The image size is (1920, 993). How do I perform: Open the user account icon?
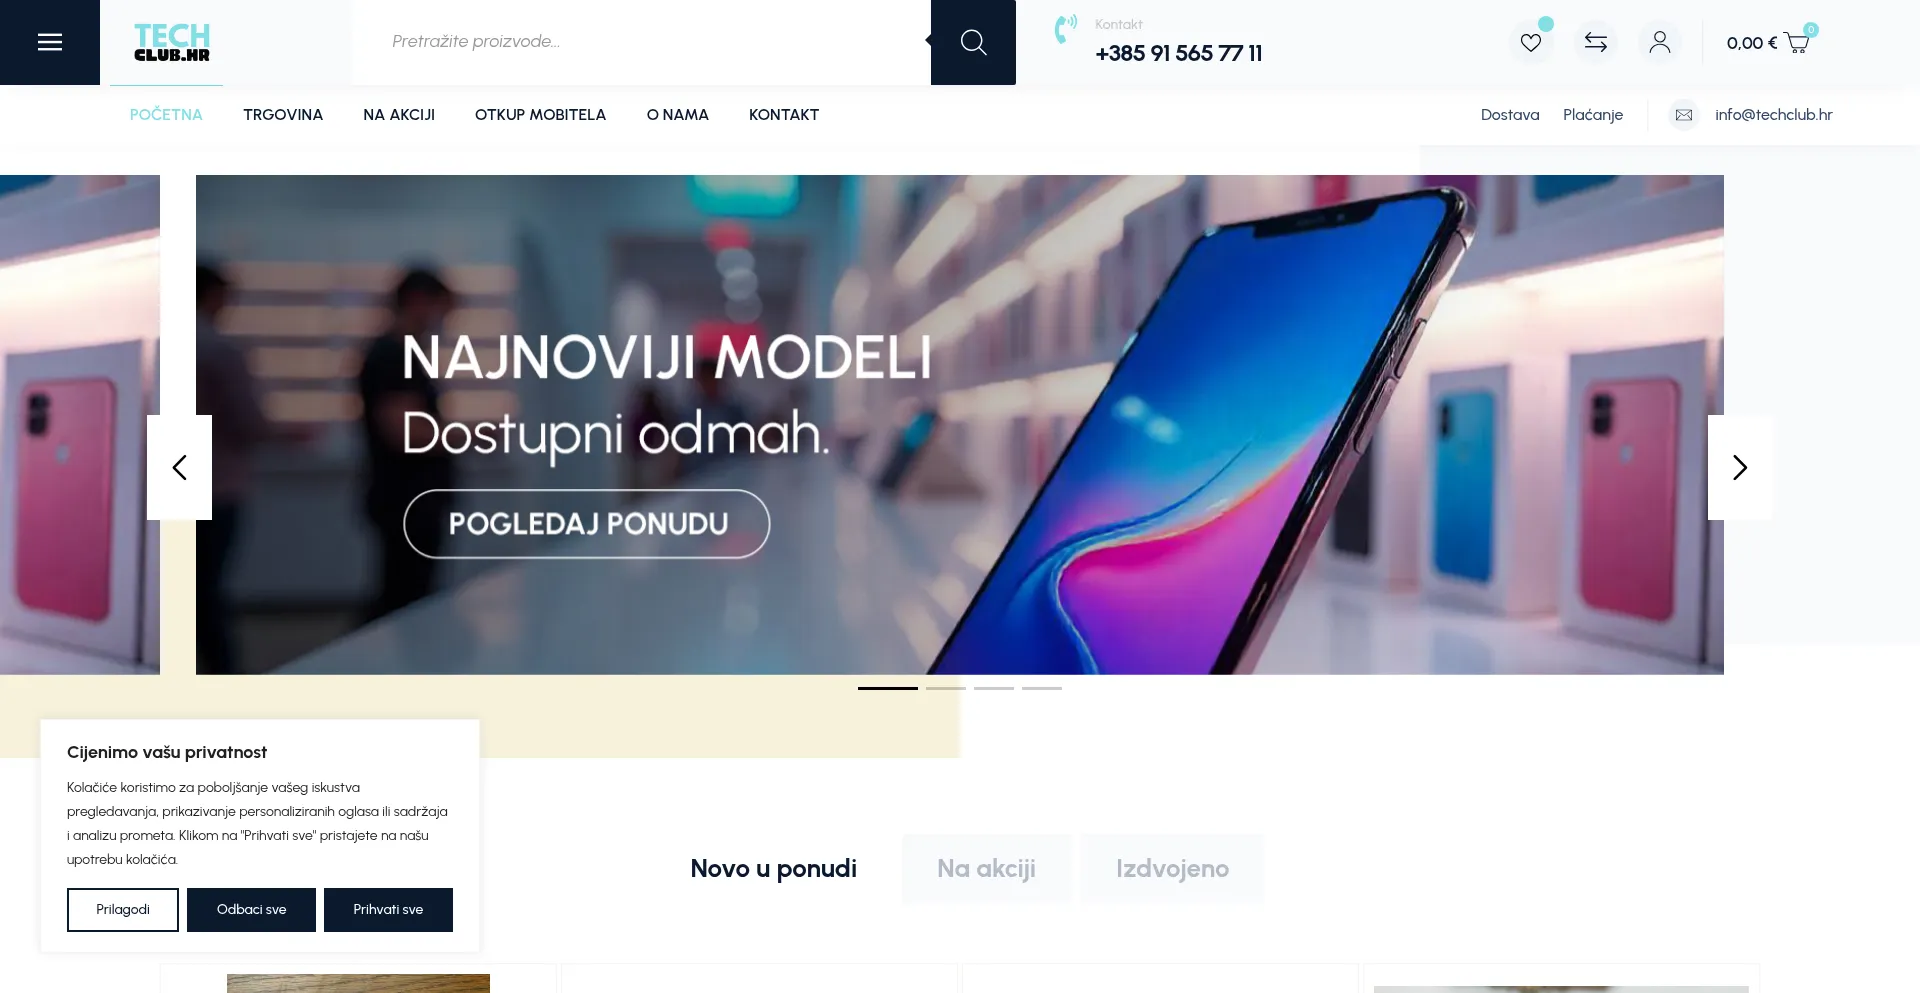click(x=1660, y=42)
